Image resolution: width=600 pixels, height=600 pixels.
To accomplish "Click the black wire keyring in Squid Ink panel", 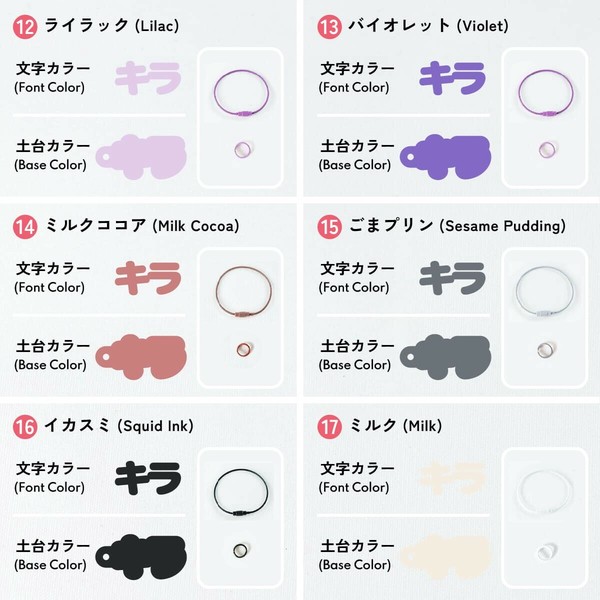I will click(241, 492).
